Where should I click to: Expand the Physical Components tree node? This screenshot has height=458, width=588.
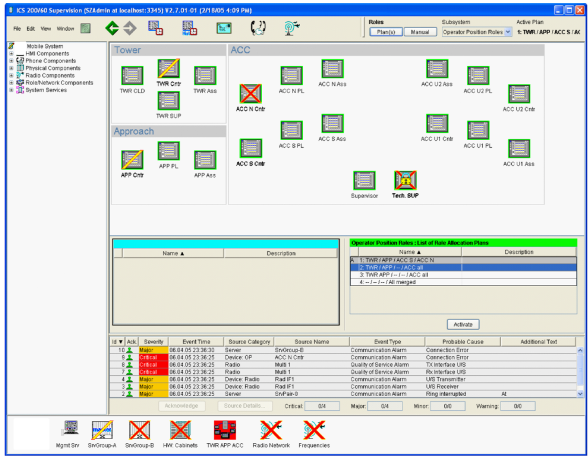pos(11,68)
